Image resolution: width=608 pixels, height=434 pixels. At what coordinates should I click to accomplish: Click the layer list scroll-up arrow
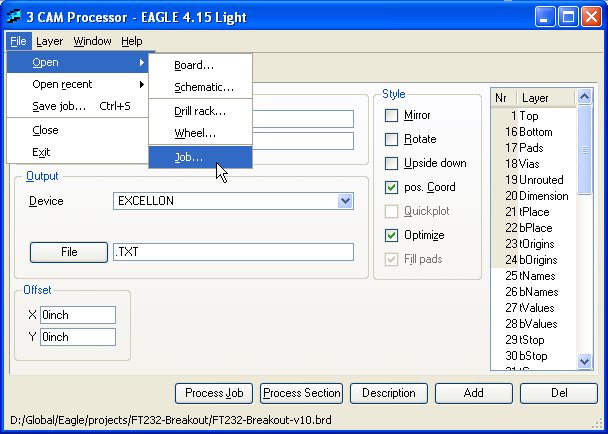[584, 96]
